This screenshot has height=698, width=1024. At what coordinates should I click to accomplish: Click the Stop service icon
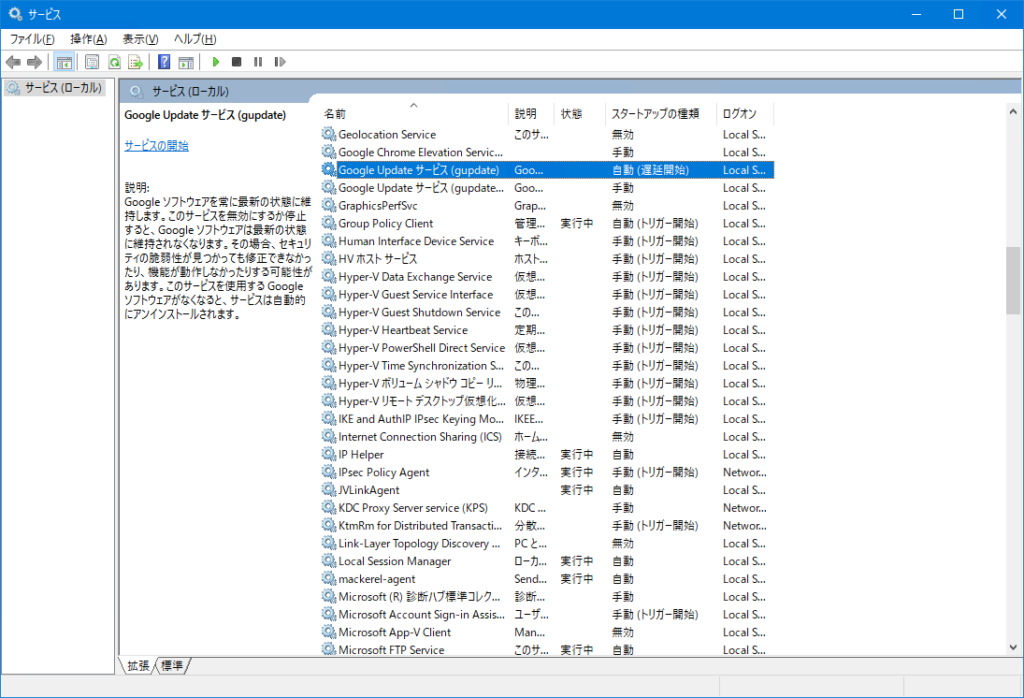[239, 61]
